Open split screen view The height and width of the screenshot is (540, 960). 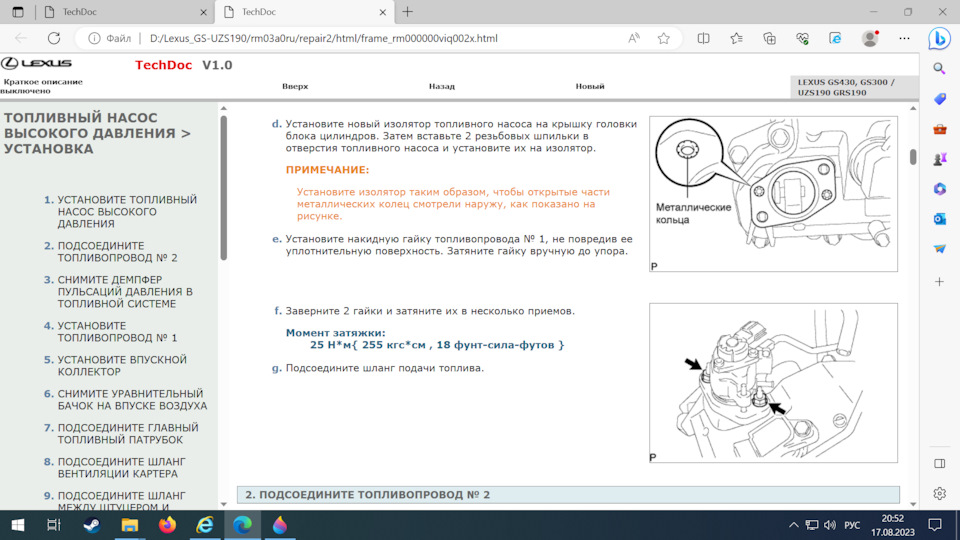coord(703,38)
